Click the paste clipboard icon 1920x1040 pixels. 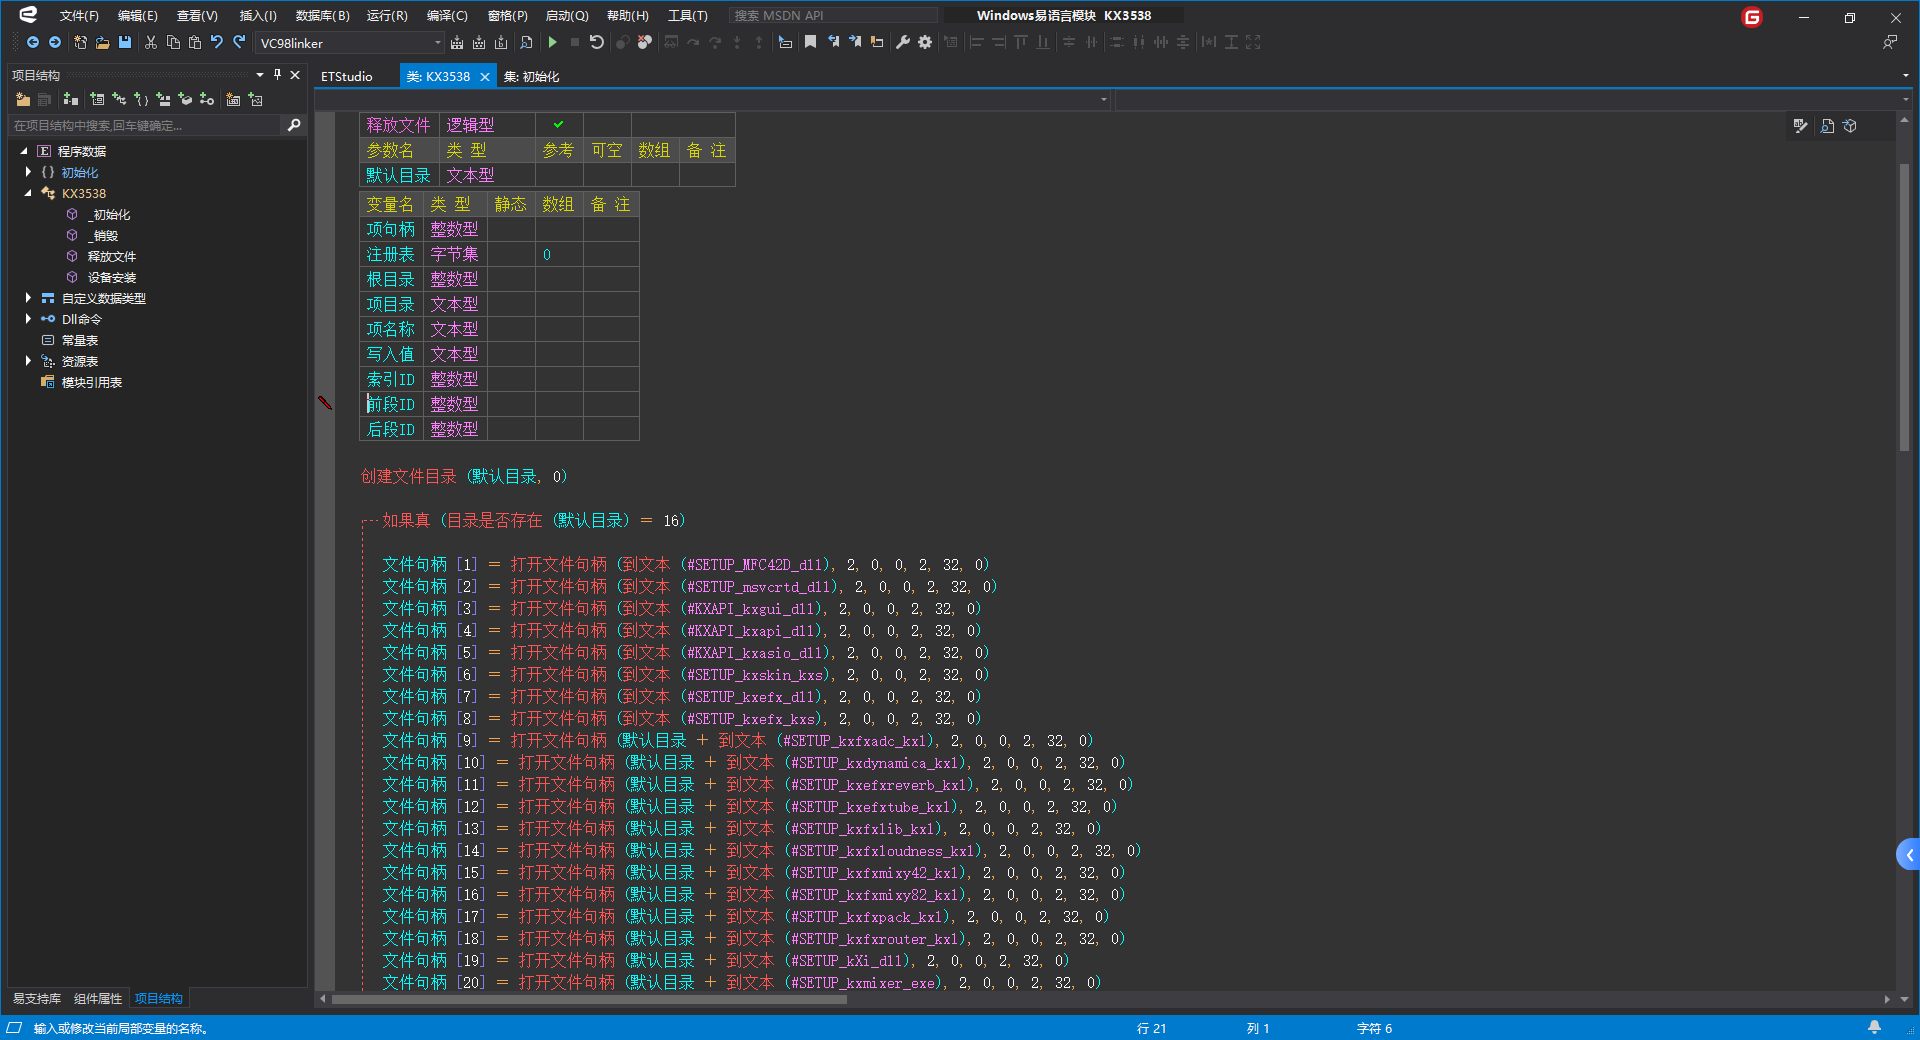(195, 42)
